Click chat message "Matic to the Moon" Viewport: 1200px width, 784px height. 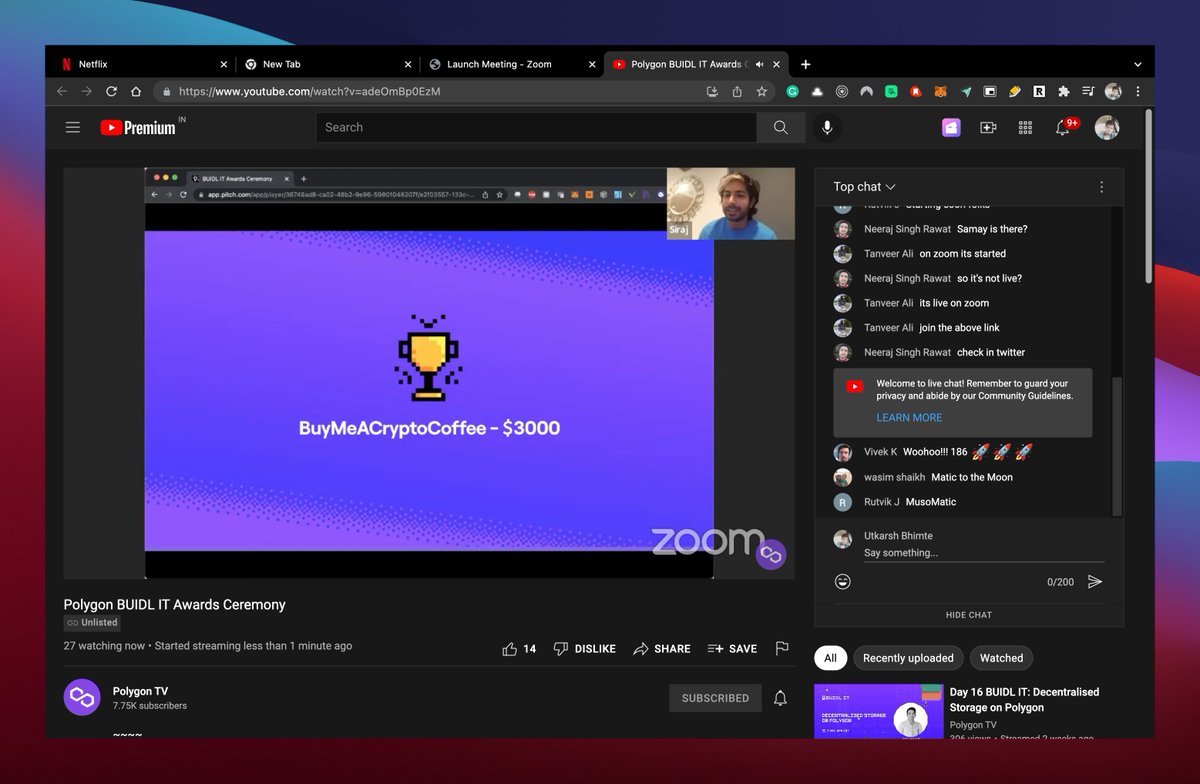pyautogui.click(x=972, y=477)
